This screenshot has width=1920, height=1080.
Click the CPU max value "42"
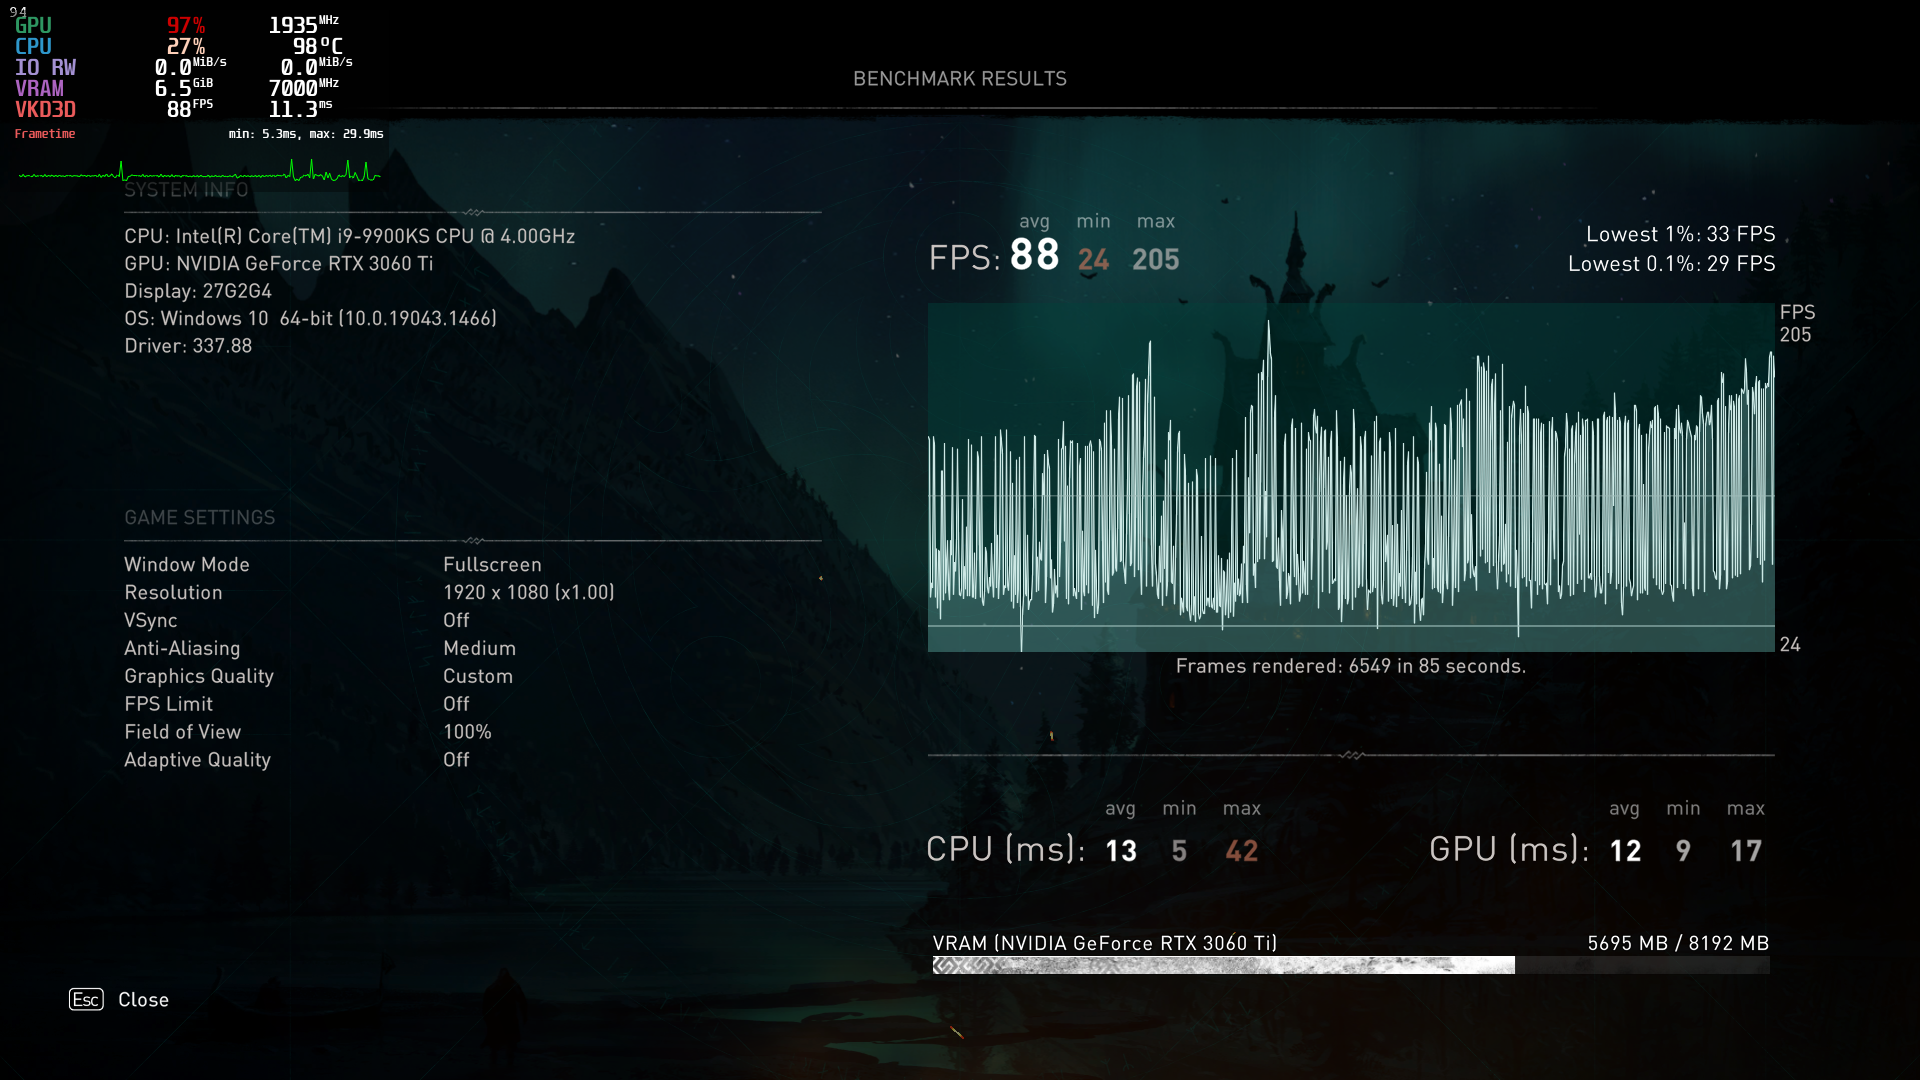click(1242, 851)
